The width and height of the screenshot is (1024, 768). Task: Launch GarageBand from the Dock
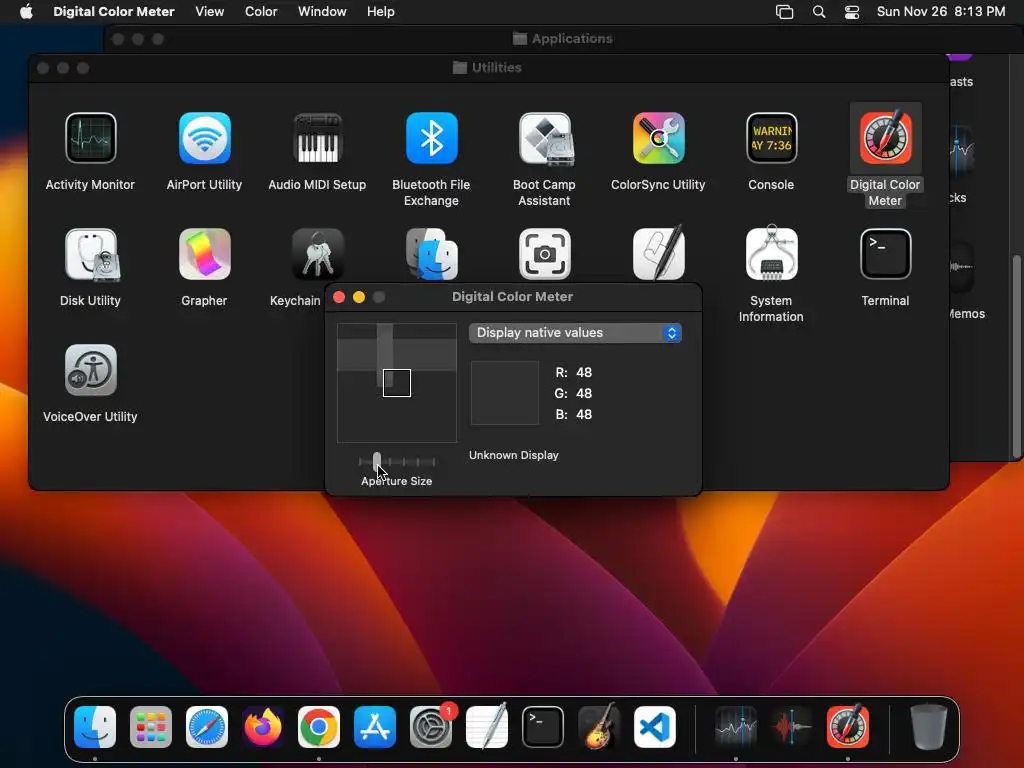599,727
